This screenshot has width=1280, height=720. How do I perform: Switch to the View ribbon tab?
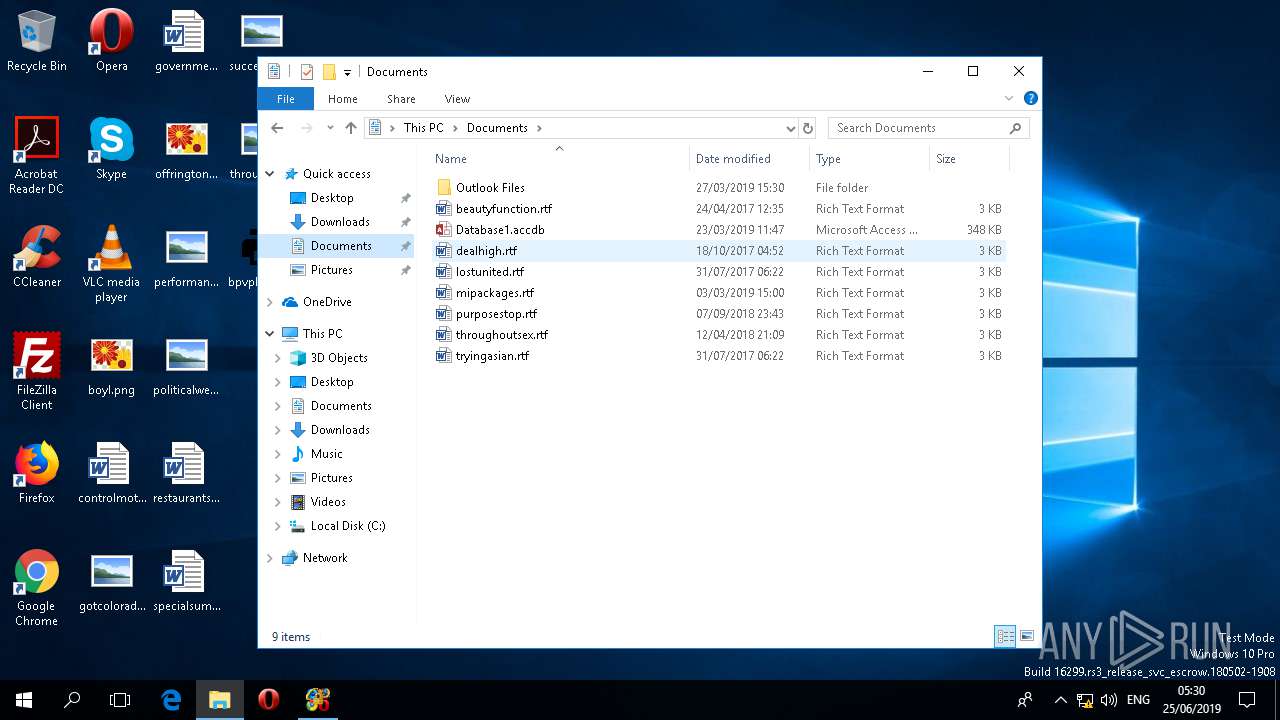[x=457, y=99]
